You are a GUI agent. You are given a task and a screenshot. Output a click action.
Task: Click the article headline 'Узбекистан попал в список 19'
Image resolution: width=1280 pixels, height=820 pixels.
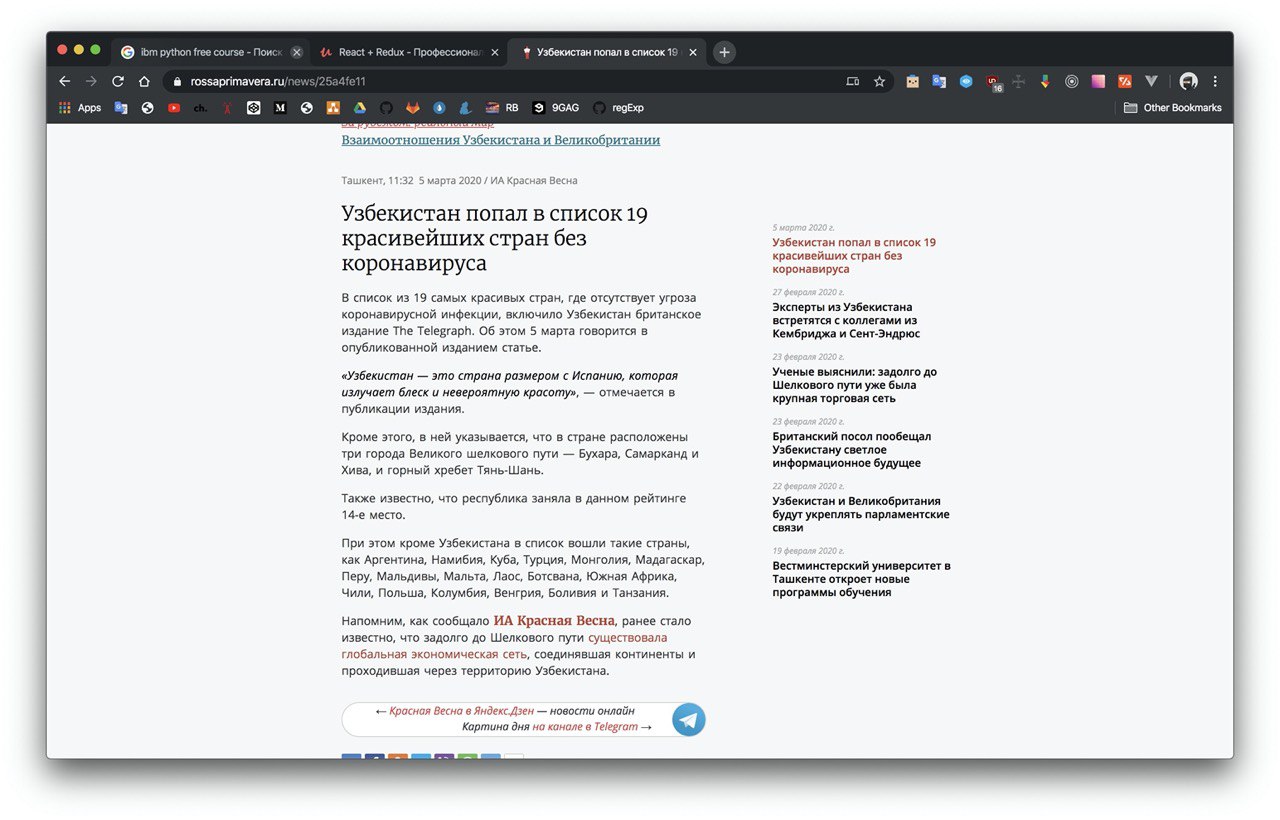click(x=495, y=239)
